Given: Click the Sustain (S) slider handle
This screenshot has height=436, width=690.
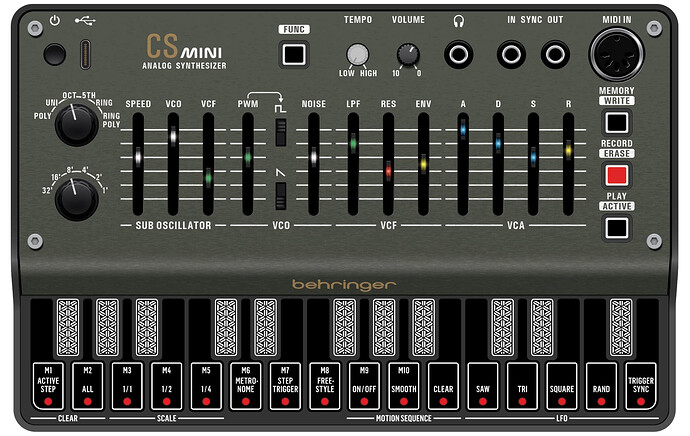Looking at the screenshot, I should click(x=533, y=157).
